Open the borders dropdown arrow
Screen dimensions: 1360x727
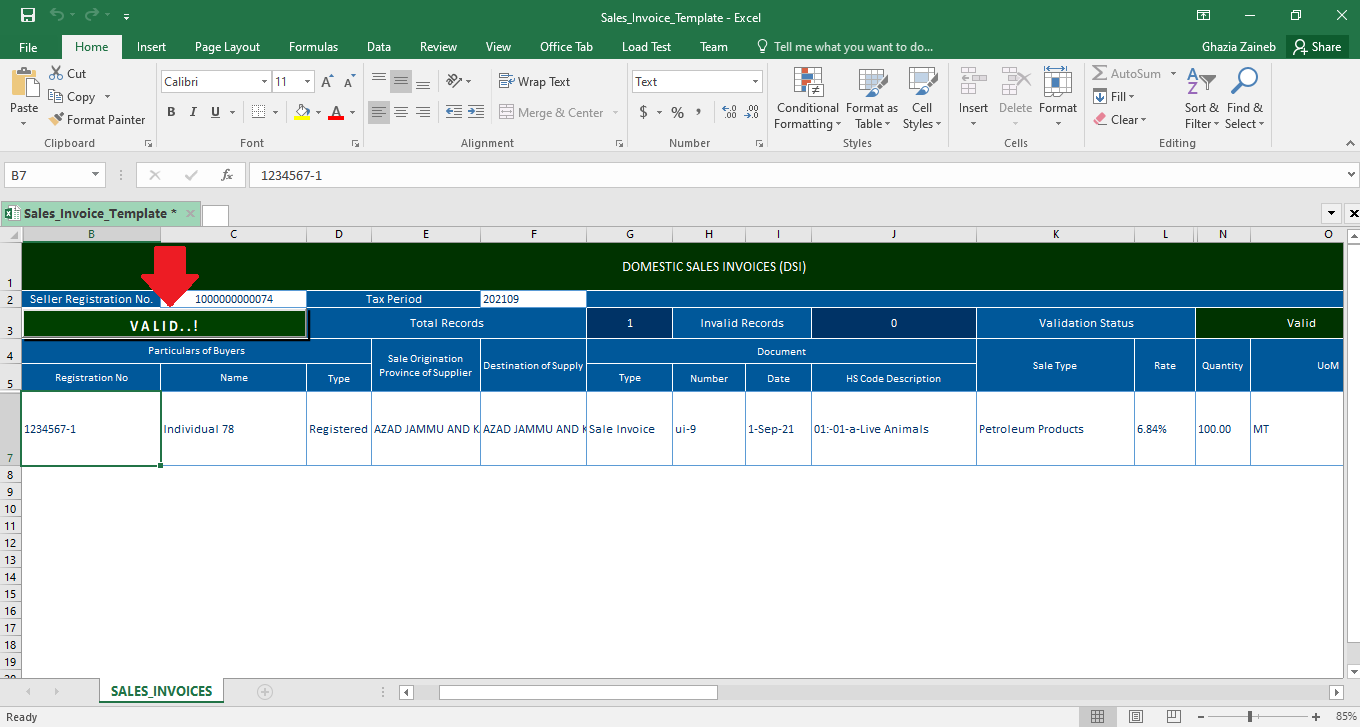(x=277, y=112)
